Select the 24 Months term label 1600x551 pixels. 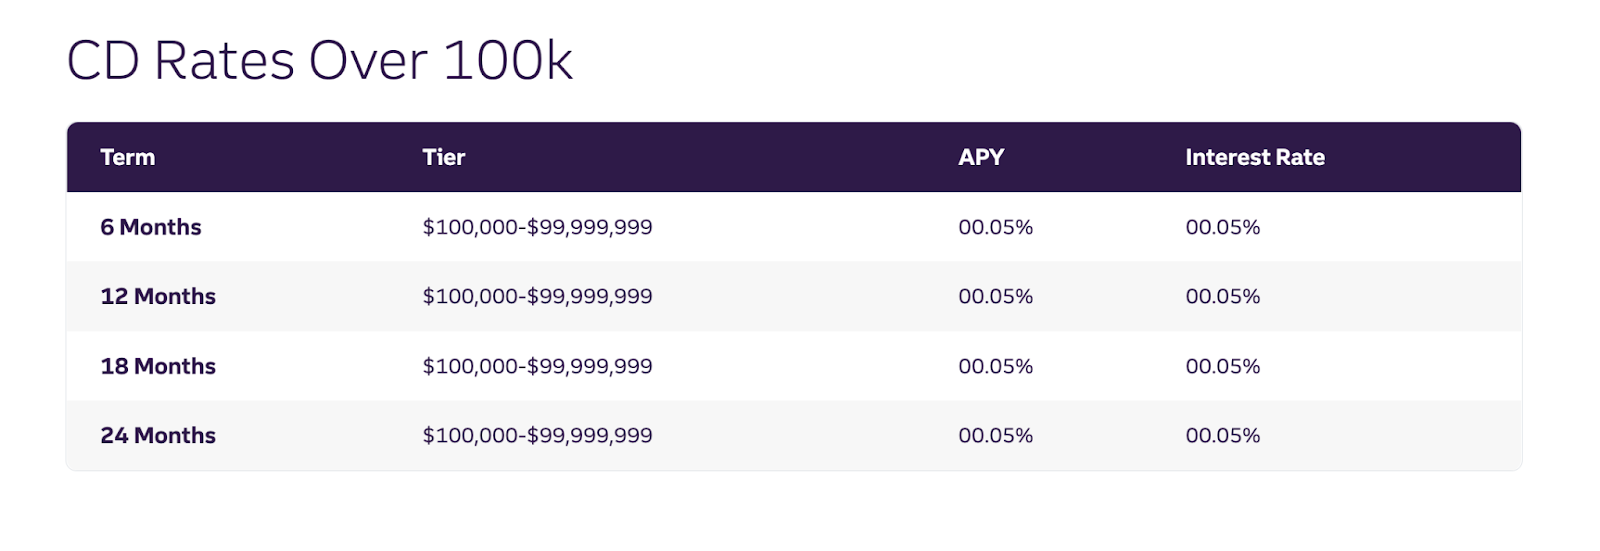158,435
